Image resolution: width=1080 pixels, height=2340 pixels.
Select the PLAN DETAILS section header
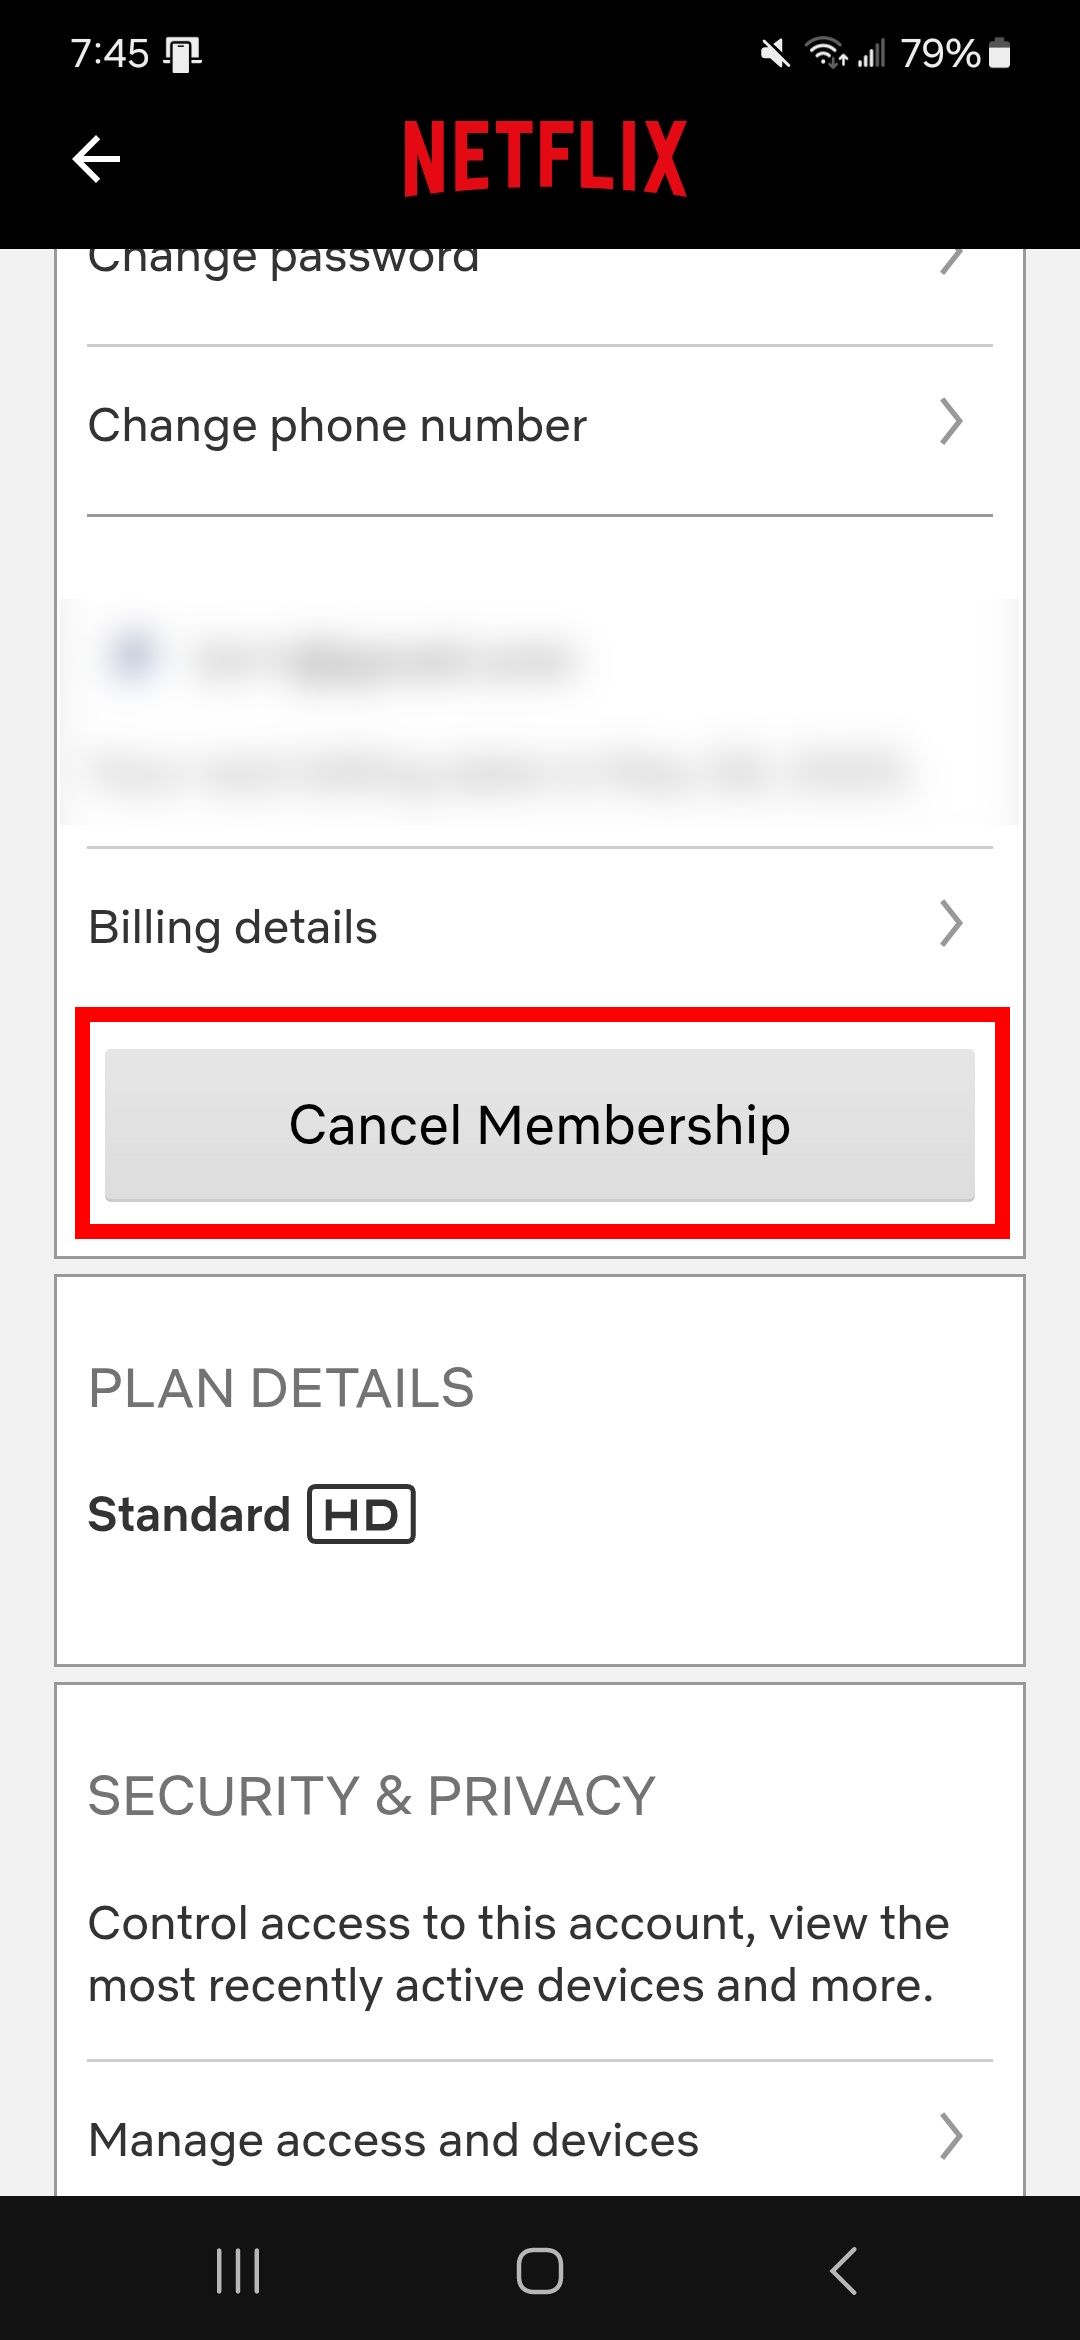(x=281, y=1387)
